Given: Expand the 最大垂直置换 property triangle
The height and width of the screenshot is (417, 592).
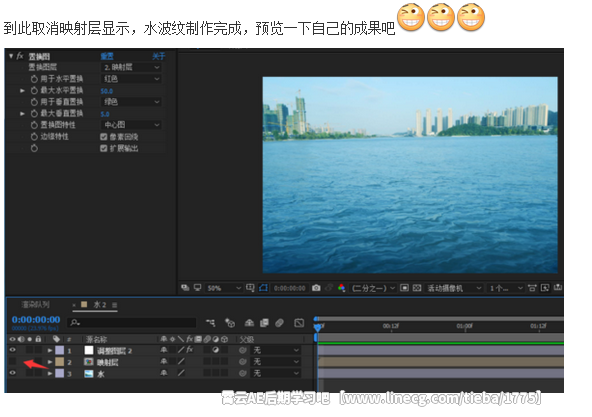Looking at the screenshot, I should tap(22, 114).
